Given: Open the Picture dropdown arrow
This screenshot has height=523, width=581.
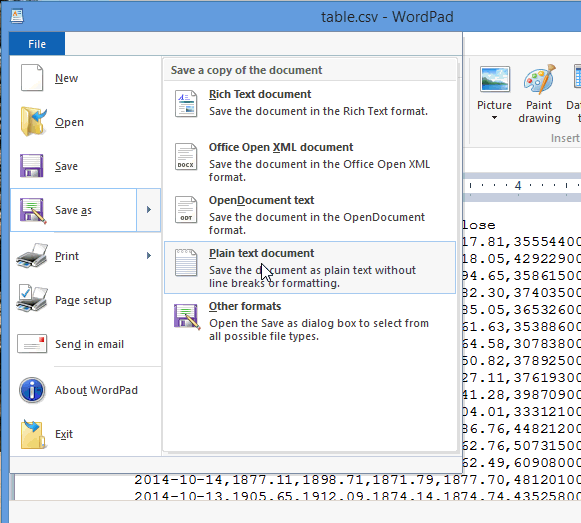Looking at the screenshot, I should pyautogui.click(x=494, y=118).
